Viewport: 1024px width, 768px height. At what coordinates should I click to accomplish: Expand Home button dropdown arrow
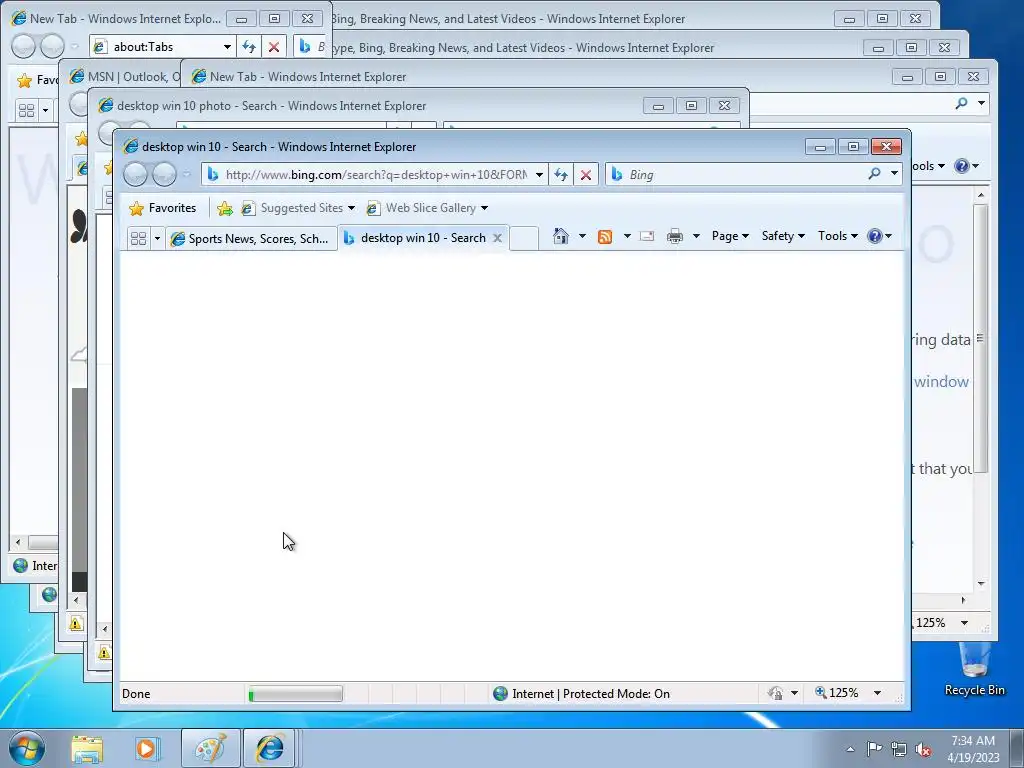(582, 236)
